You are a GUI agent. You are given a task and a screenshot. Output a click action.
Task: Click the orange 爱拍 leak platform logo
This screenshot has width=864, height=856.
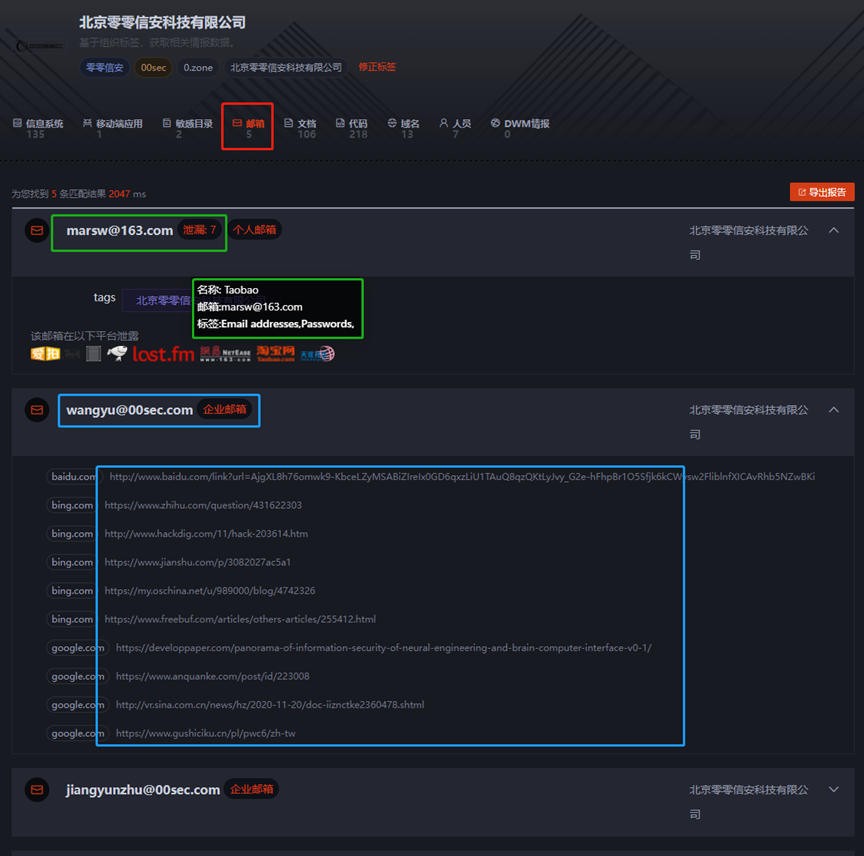pyautogui.click(x=45, y=353)
